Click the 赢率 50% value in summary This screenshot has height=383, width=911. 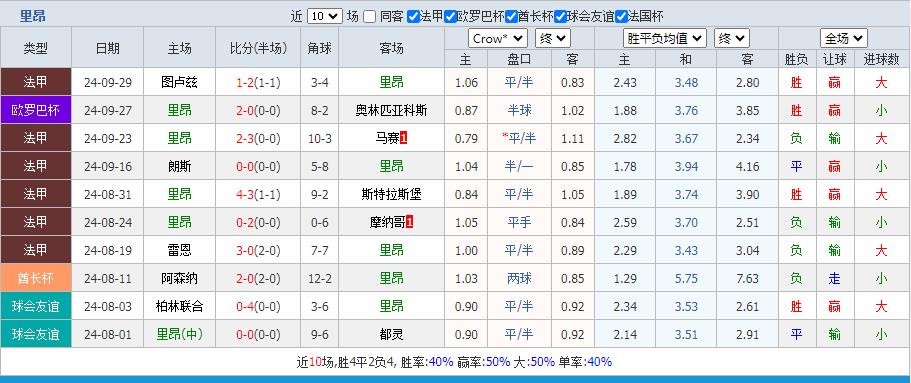(x=497, y=361)
